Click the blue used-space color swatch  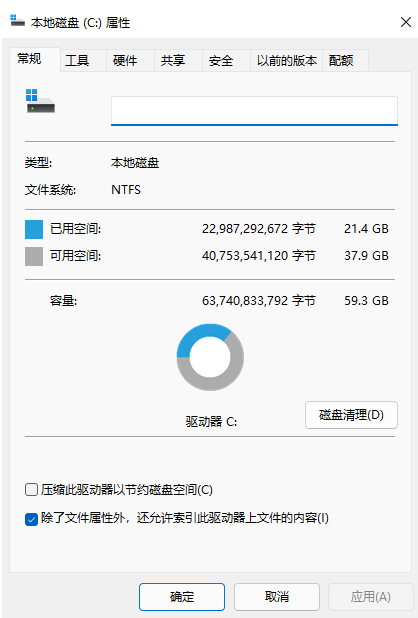pyautogui.click(x=34, y=229)
